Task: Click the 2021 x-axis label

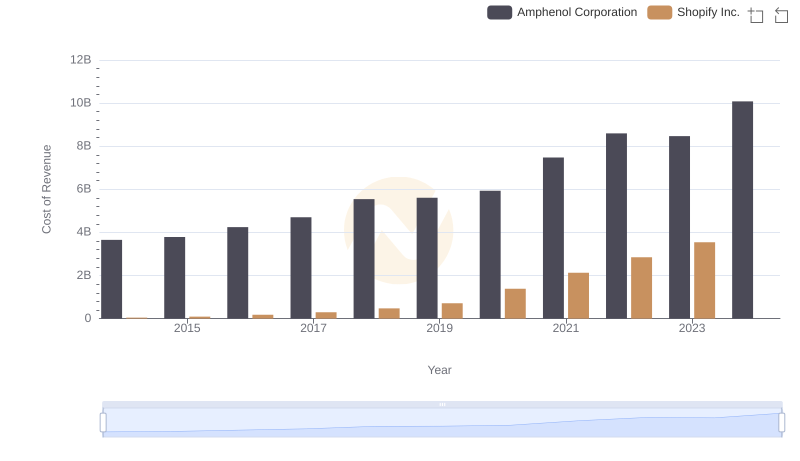Action: coord(566,328)
